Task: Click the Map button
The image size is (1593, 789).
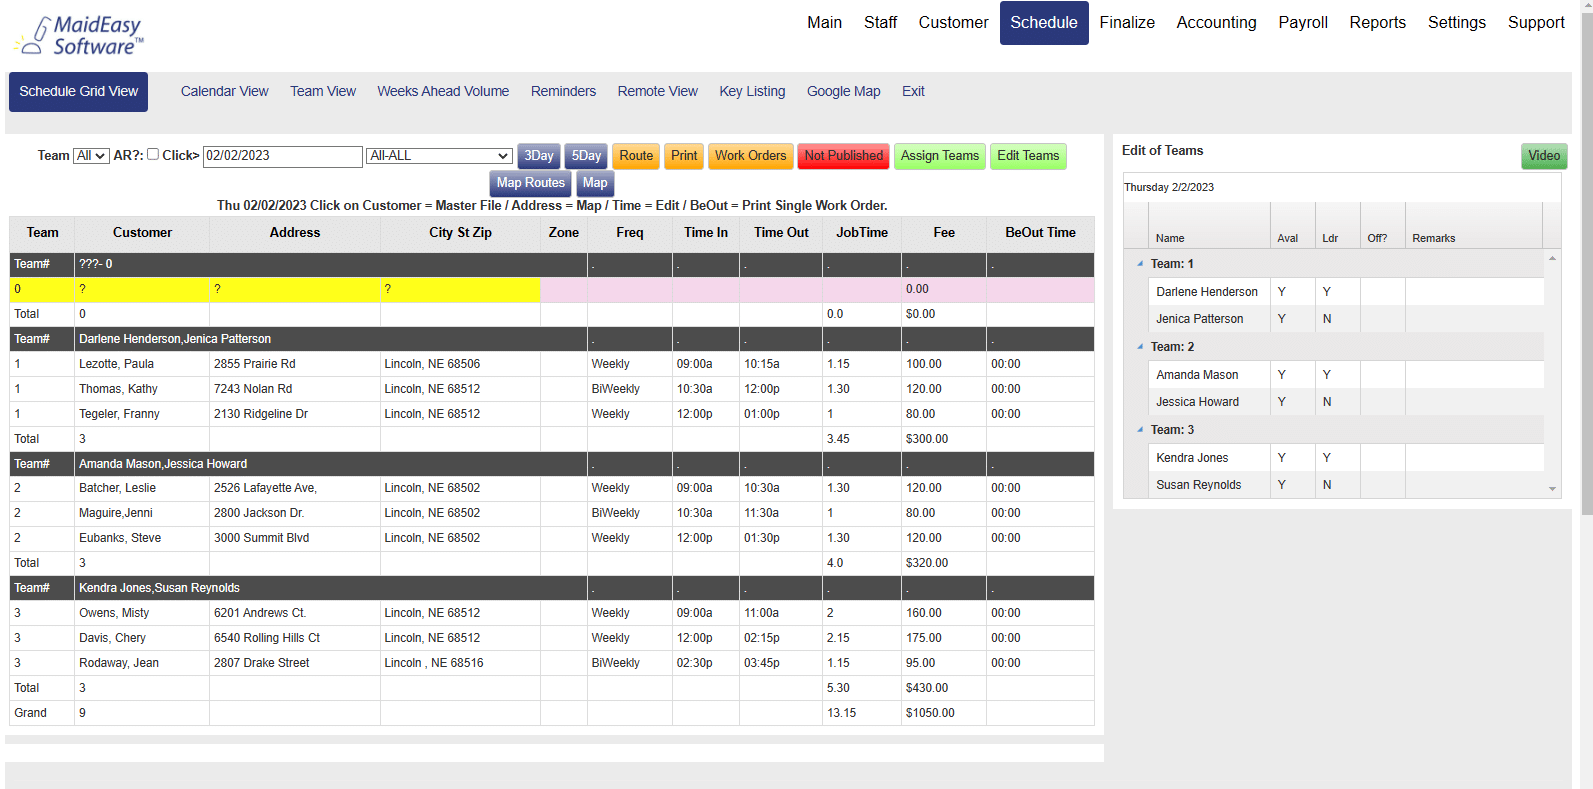Action: point(595,183)
